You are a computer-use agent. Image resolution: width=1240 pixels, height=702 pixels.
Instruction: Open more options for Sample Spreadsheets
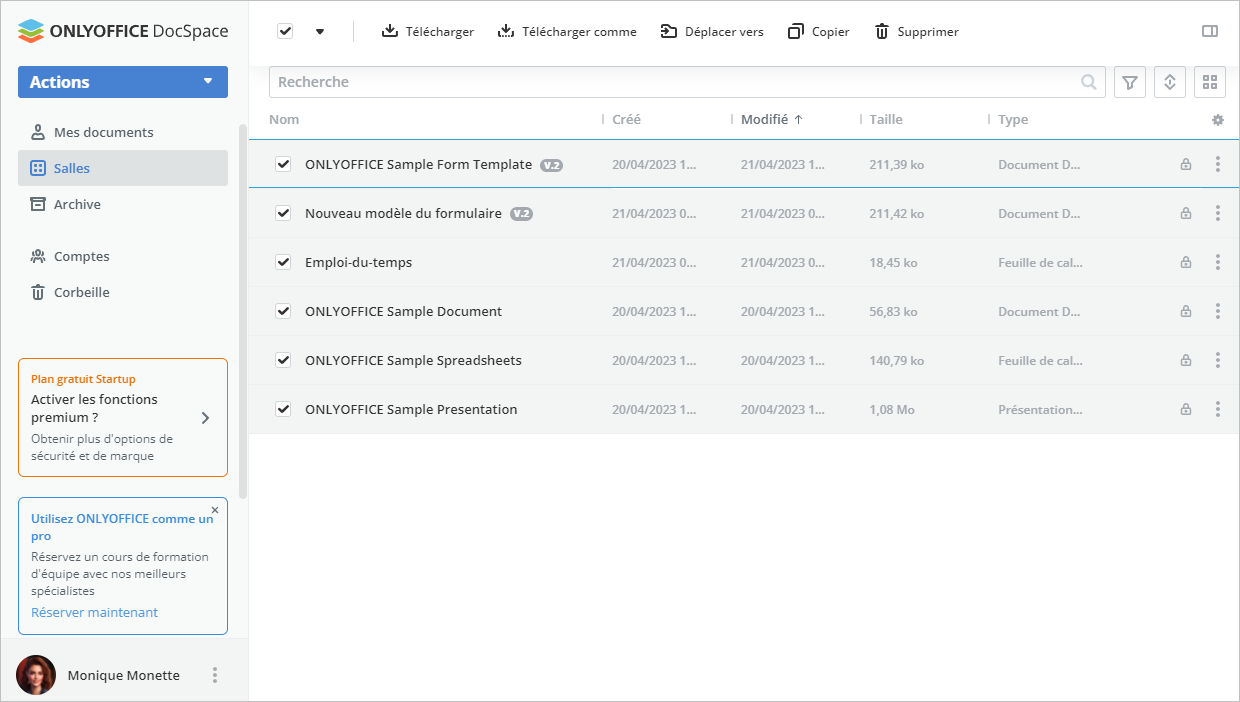click(1217, 360)
